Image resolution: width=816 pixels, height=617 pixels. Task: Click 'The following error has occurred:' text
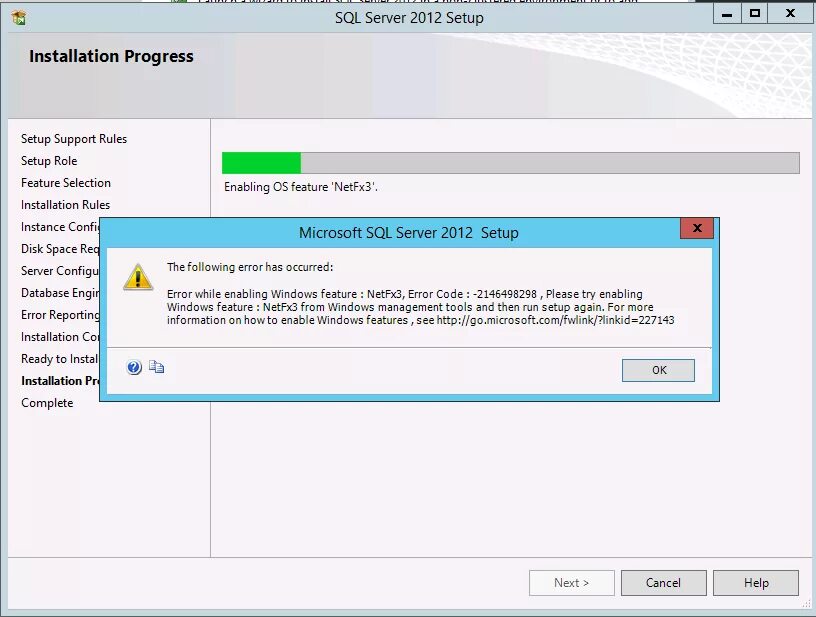point(250,267)
